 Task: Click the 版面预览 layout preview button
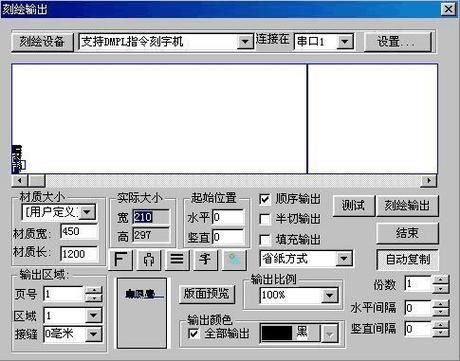click(x=207, y=294)
